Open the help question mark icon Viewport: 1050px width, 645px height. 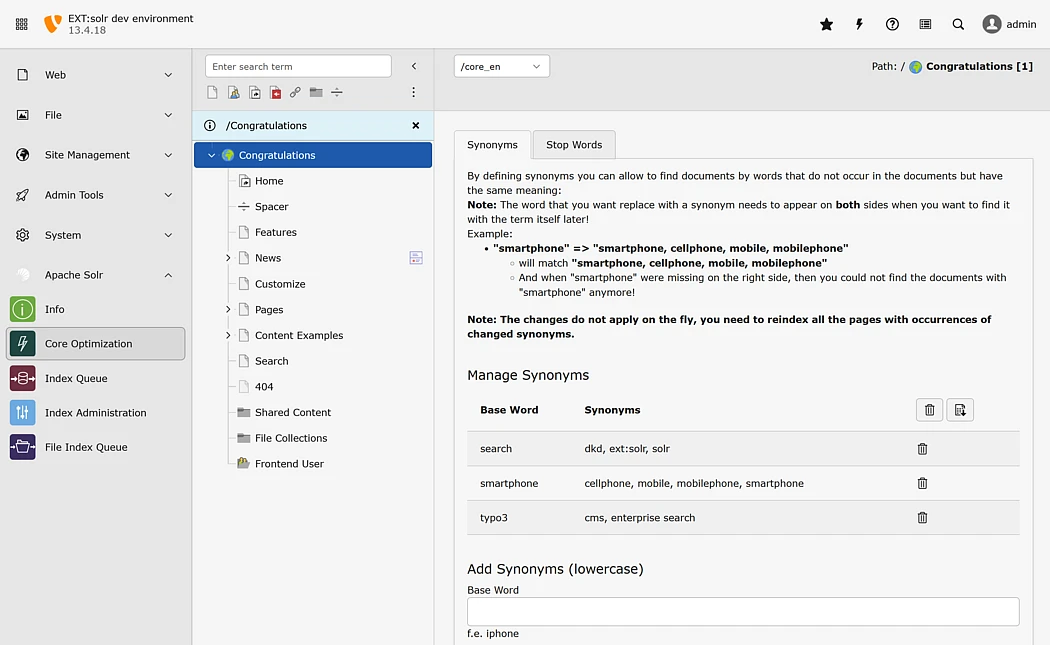click(x=892, y=24)
